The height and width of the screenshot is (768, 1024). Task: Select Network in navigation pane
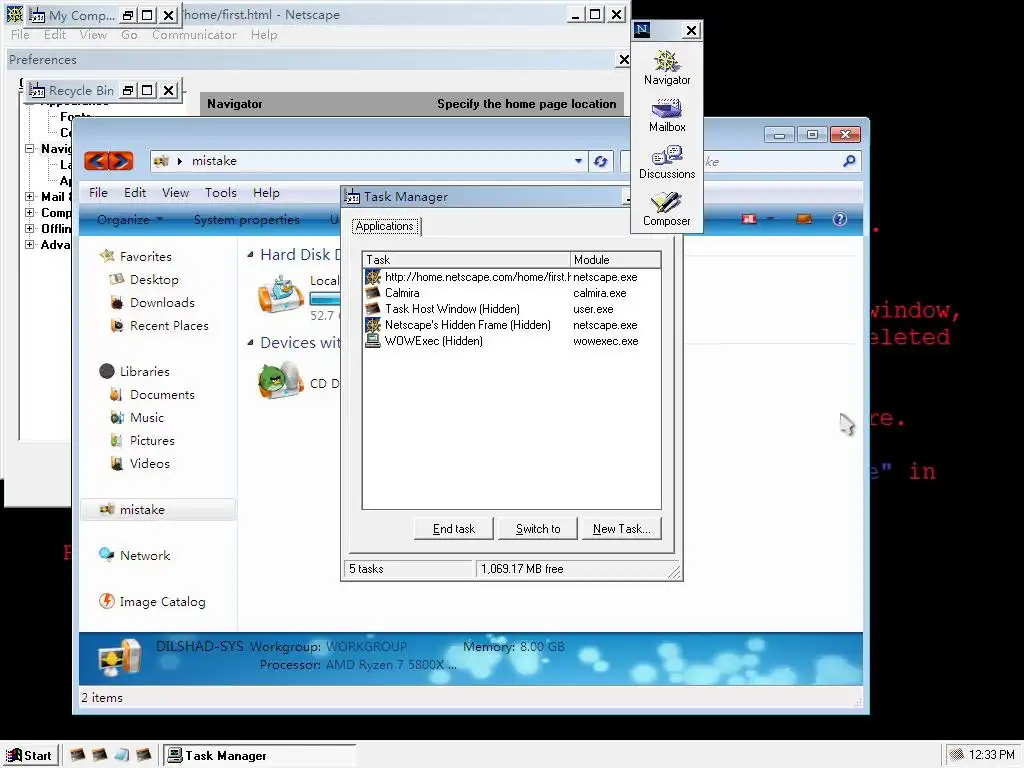coord(144,555)
